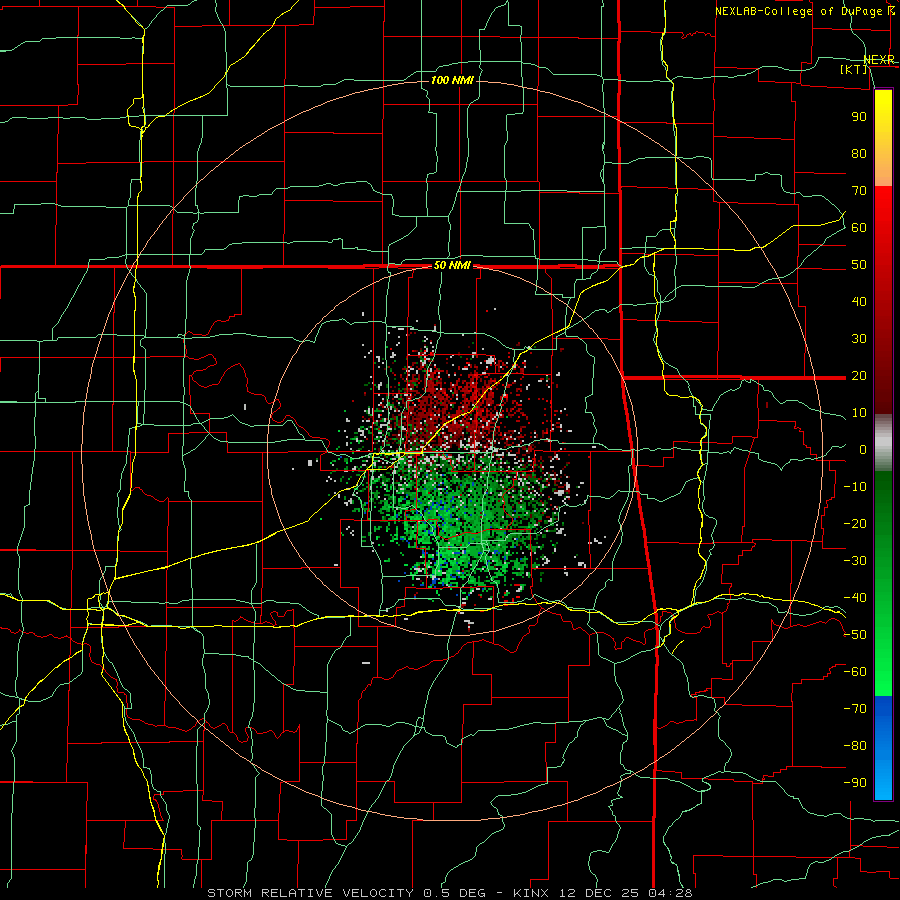Screen dimensions: 900x900
Task: Click the [KT] units label
Action: pos(853,69)
